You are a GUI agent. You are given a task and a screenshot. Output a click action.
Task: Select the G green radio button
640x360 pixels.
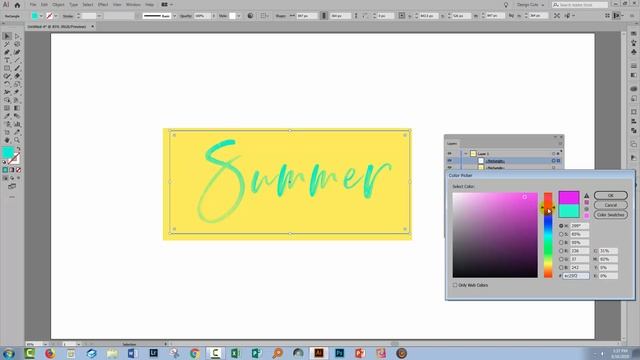[x=561, y=259]
